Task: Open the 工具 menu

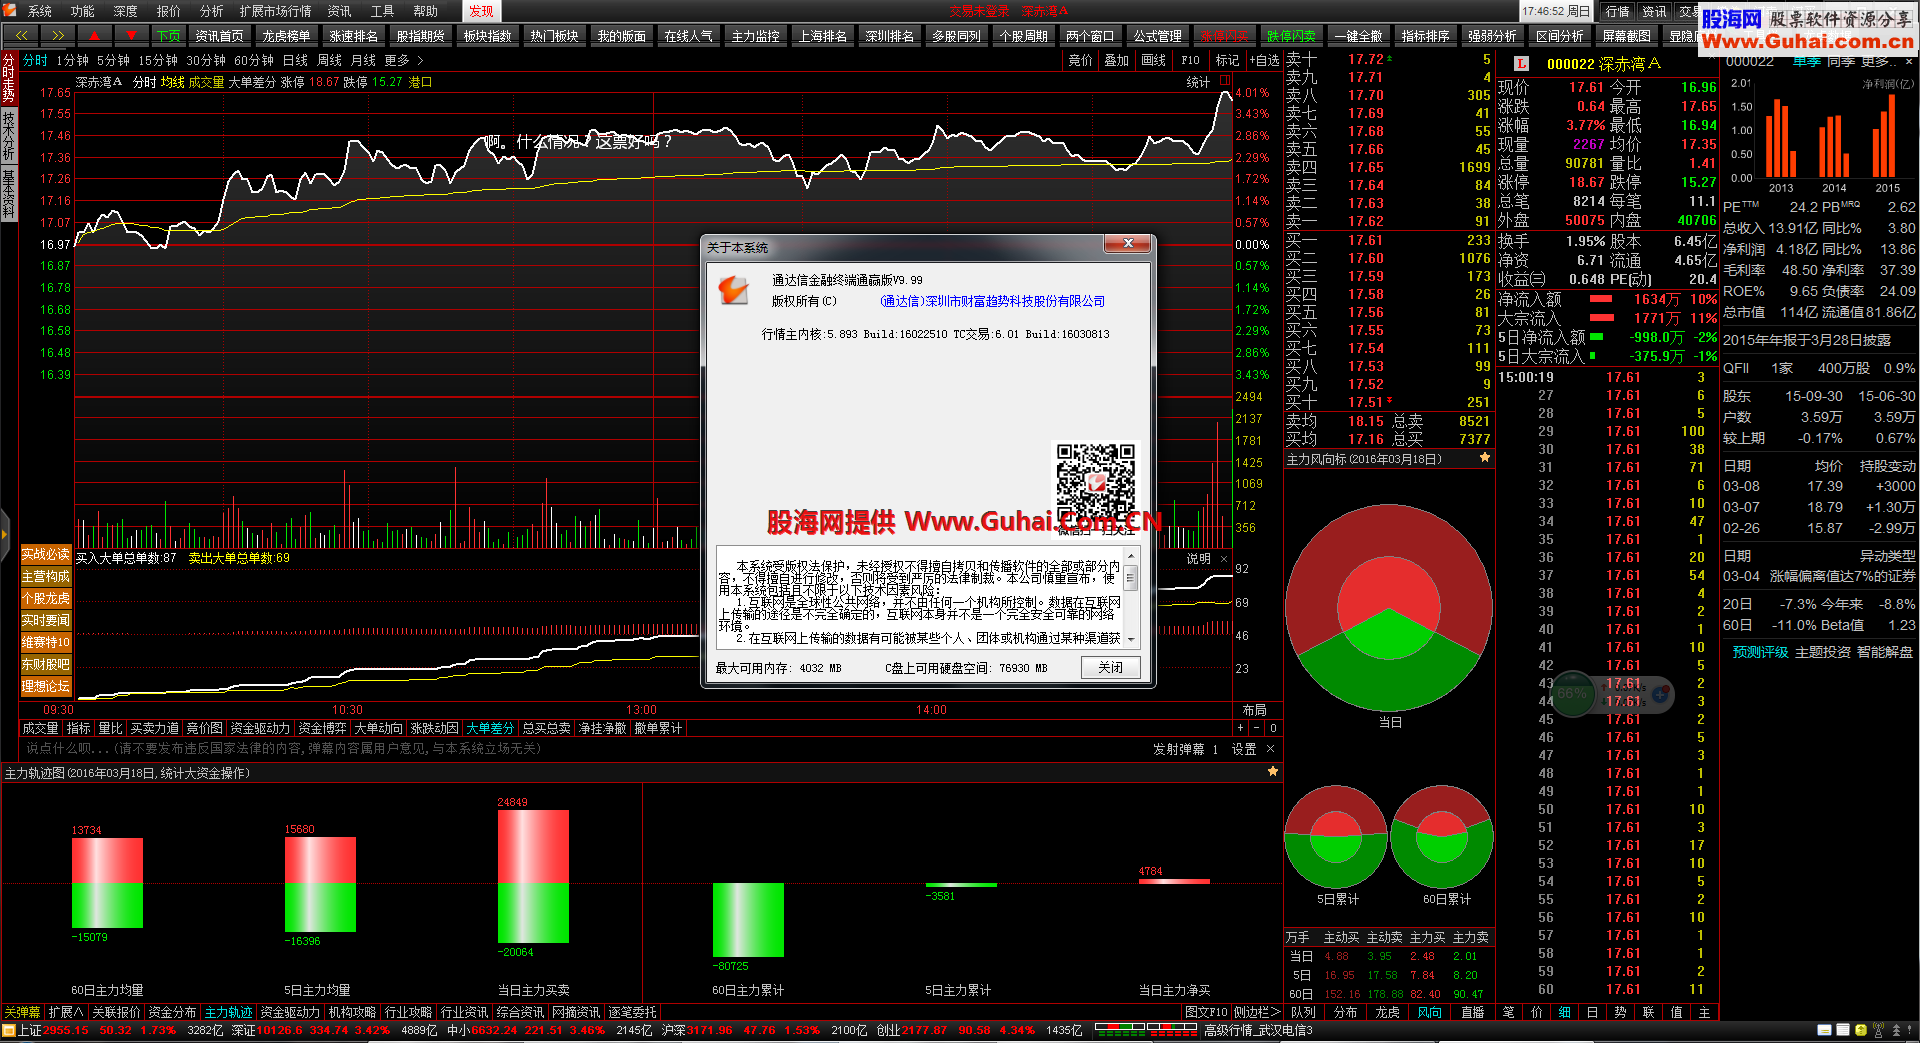Action: point(383,11)
